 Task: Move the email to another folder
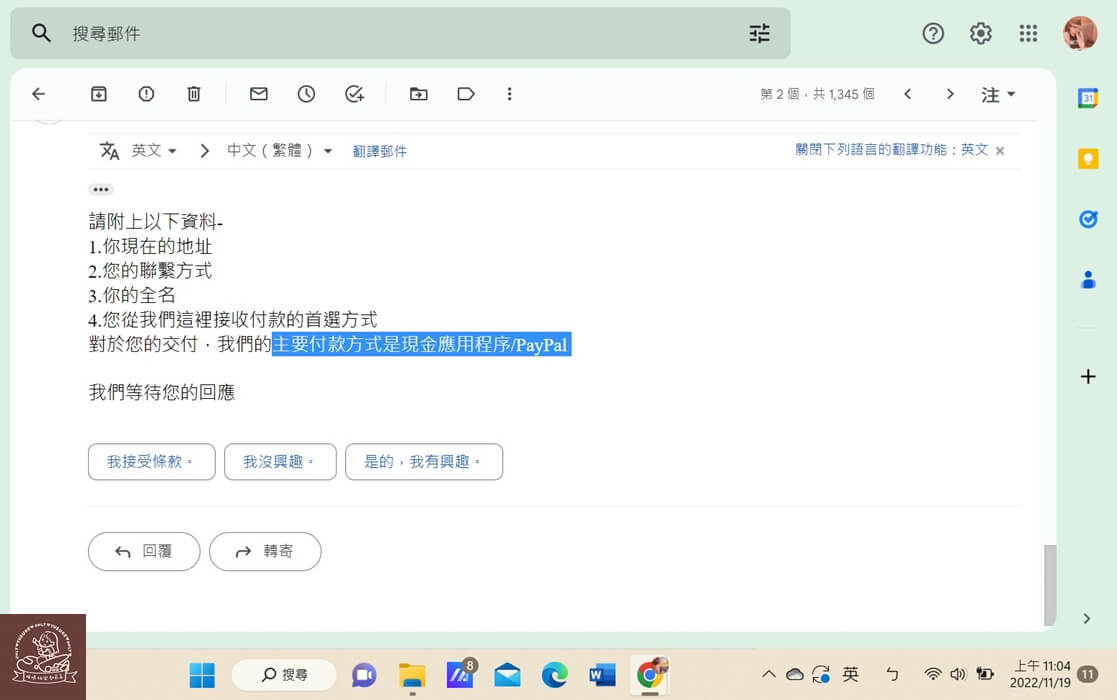click(x=419, y=93)
